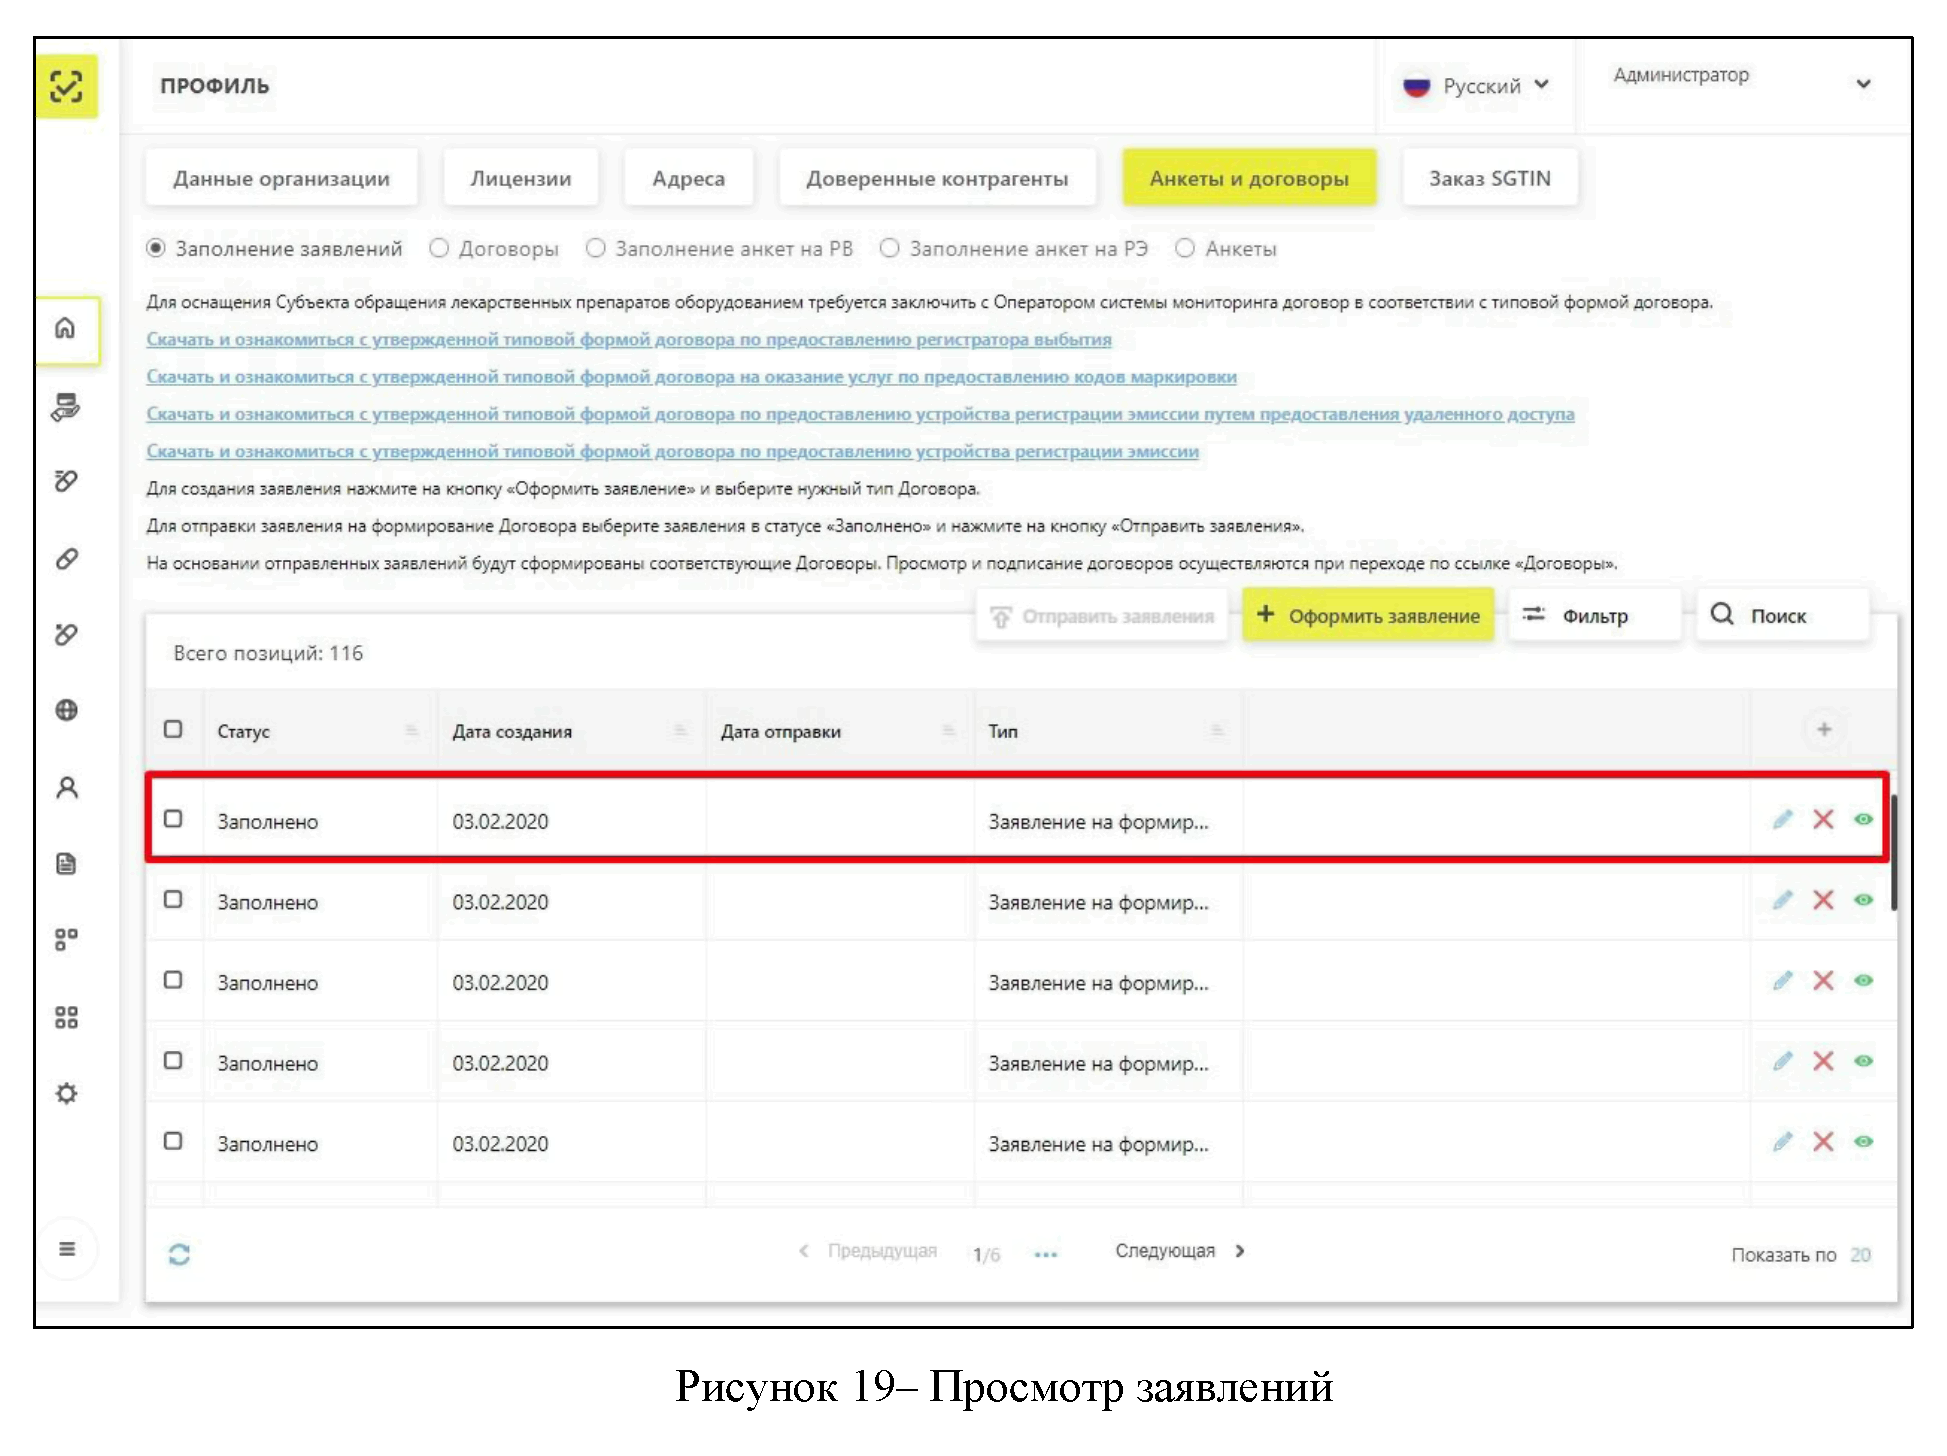The image size is (1947, 1456).
Task: Open the settings gear icon in sidebar
Action: (x=66, y=1093)
